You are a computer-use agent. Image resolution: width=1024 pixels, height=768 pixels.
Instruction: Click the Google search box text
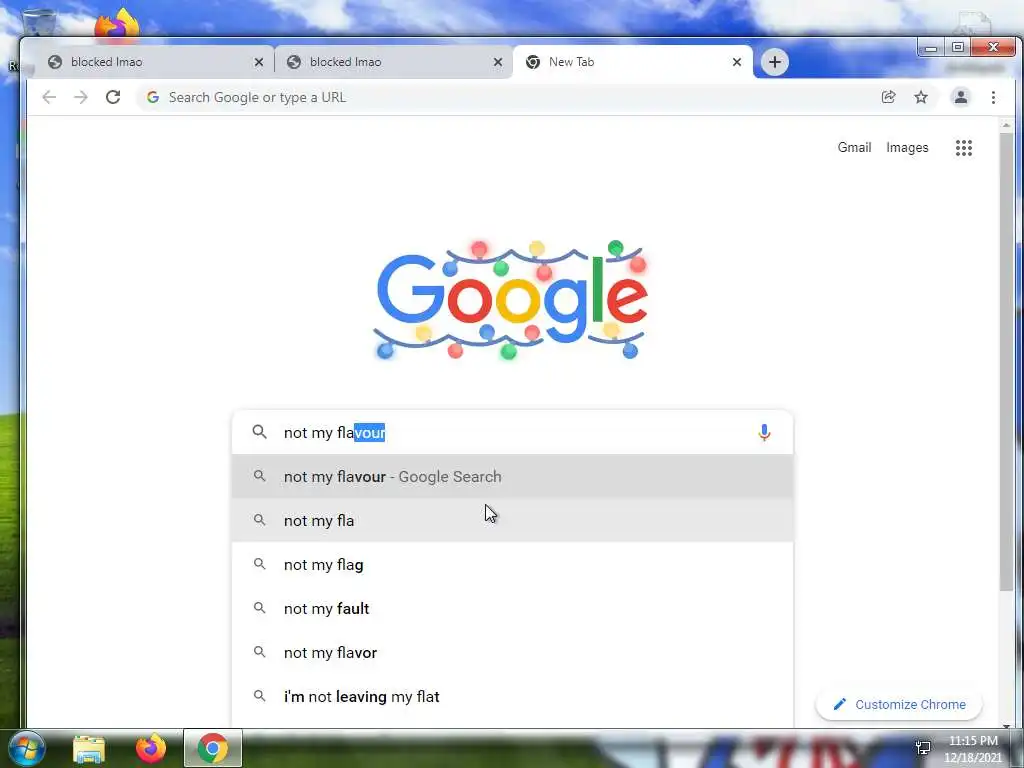point(334,432)
